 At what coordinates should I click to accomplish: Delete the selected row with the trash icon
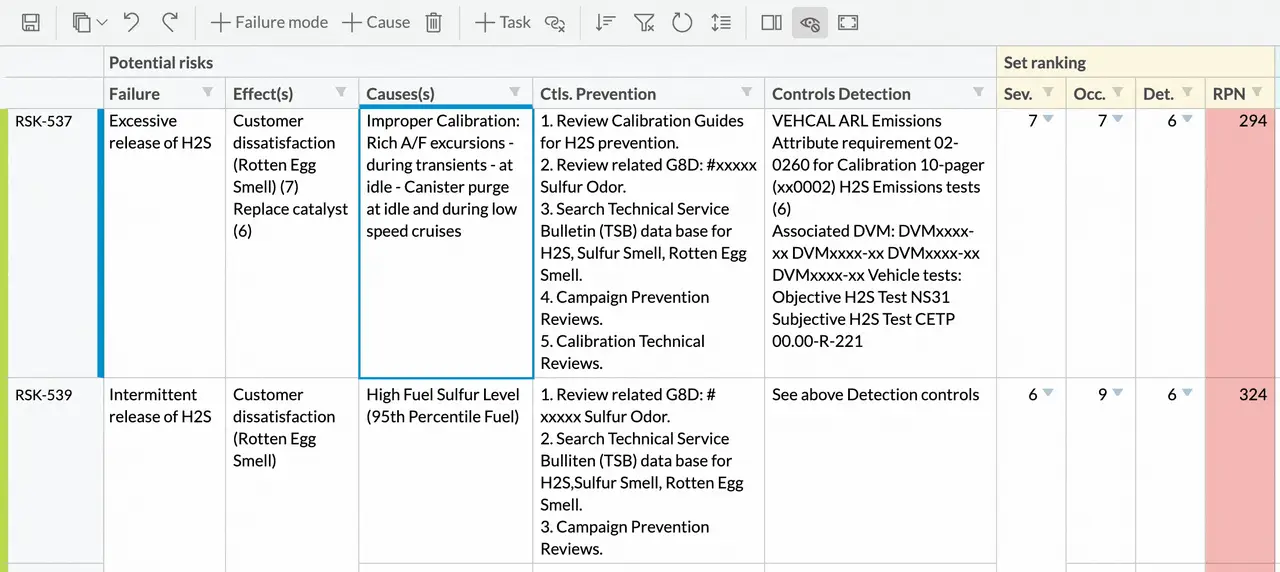(434, 22)
